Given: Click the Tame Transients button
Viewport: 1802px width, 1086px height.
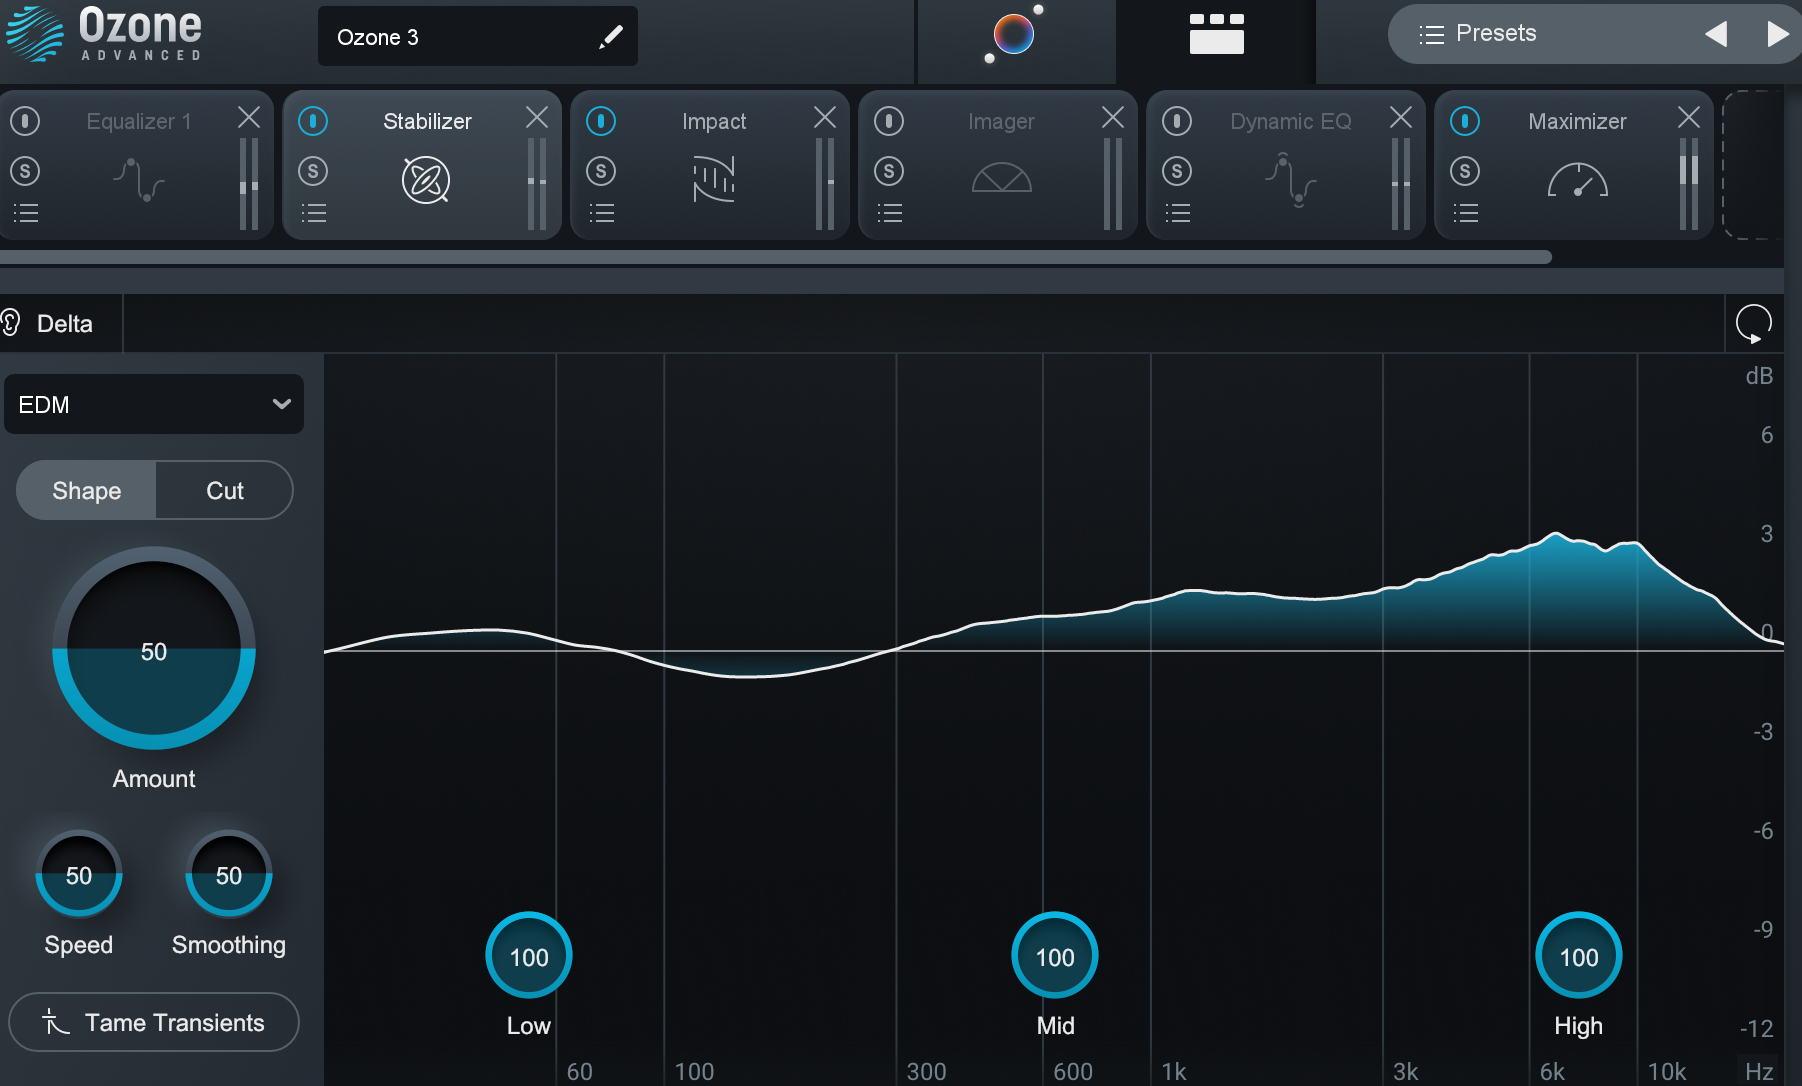Looking at the screenshot, I should click(152, 1022).
